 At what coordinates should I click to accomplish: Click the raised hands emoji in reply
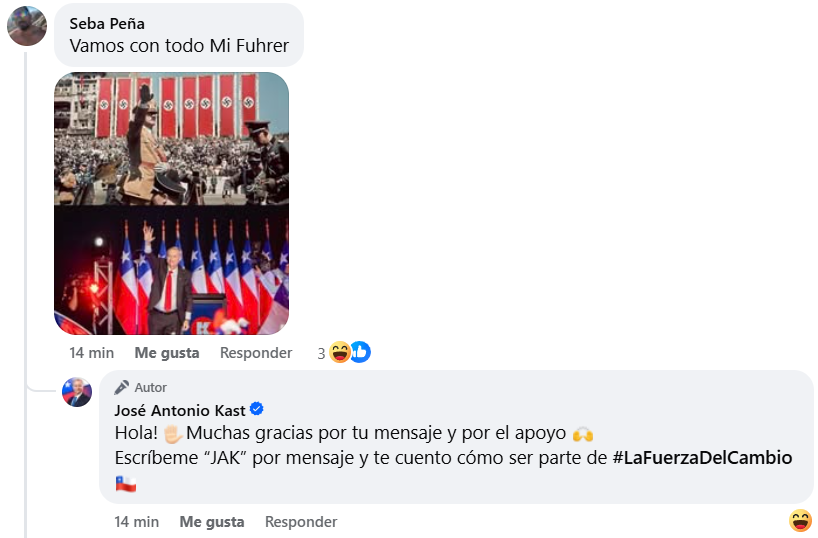(x=583, y=434)
